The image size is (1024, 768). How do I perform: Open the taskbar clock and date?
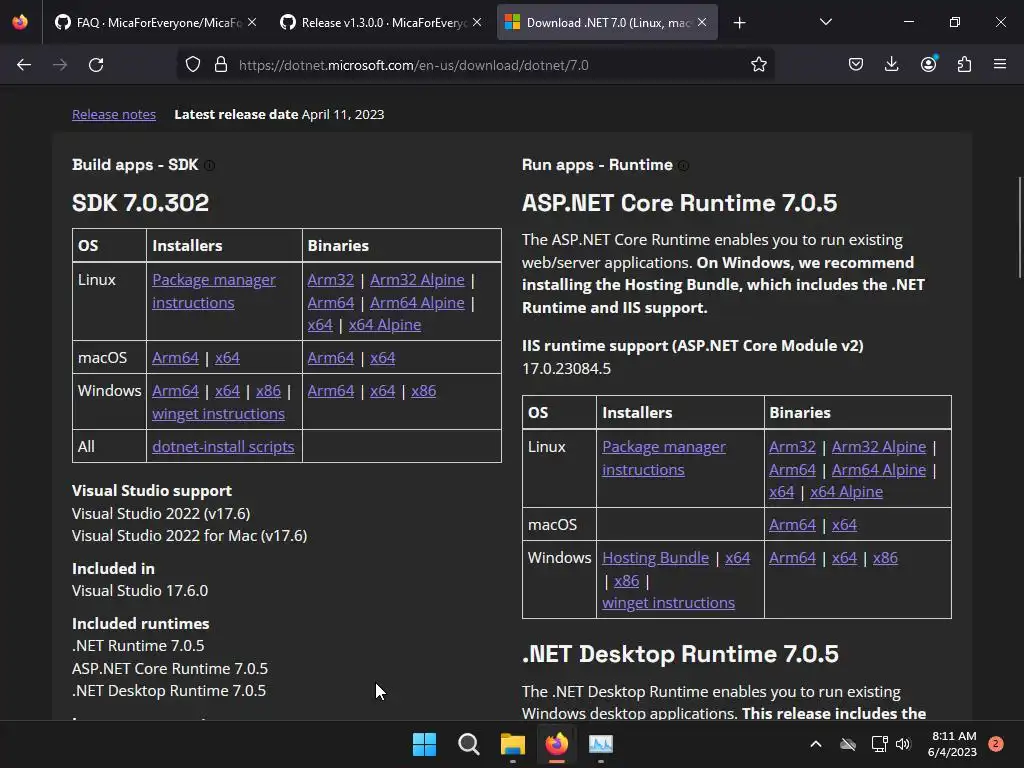(952, 744)
